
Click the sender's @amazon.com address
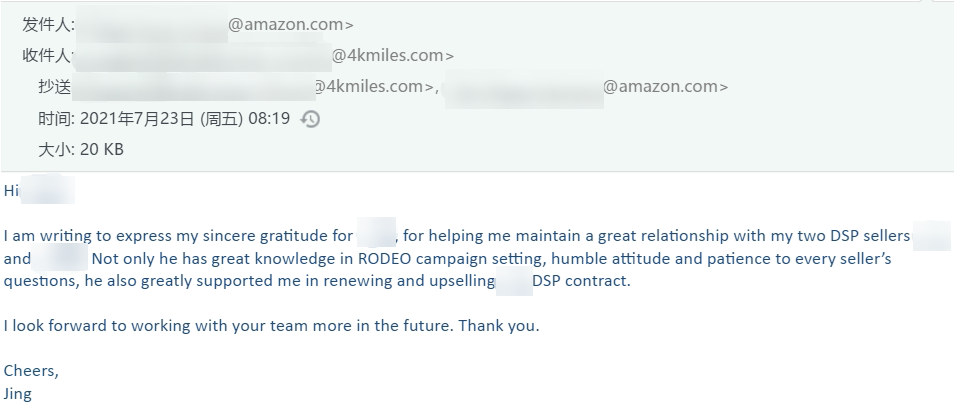(x=290, y=25)
